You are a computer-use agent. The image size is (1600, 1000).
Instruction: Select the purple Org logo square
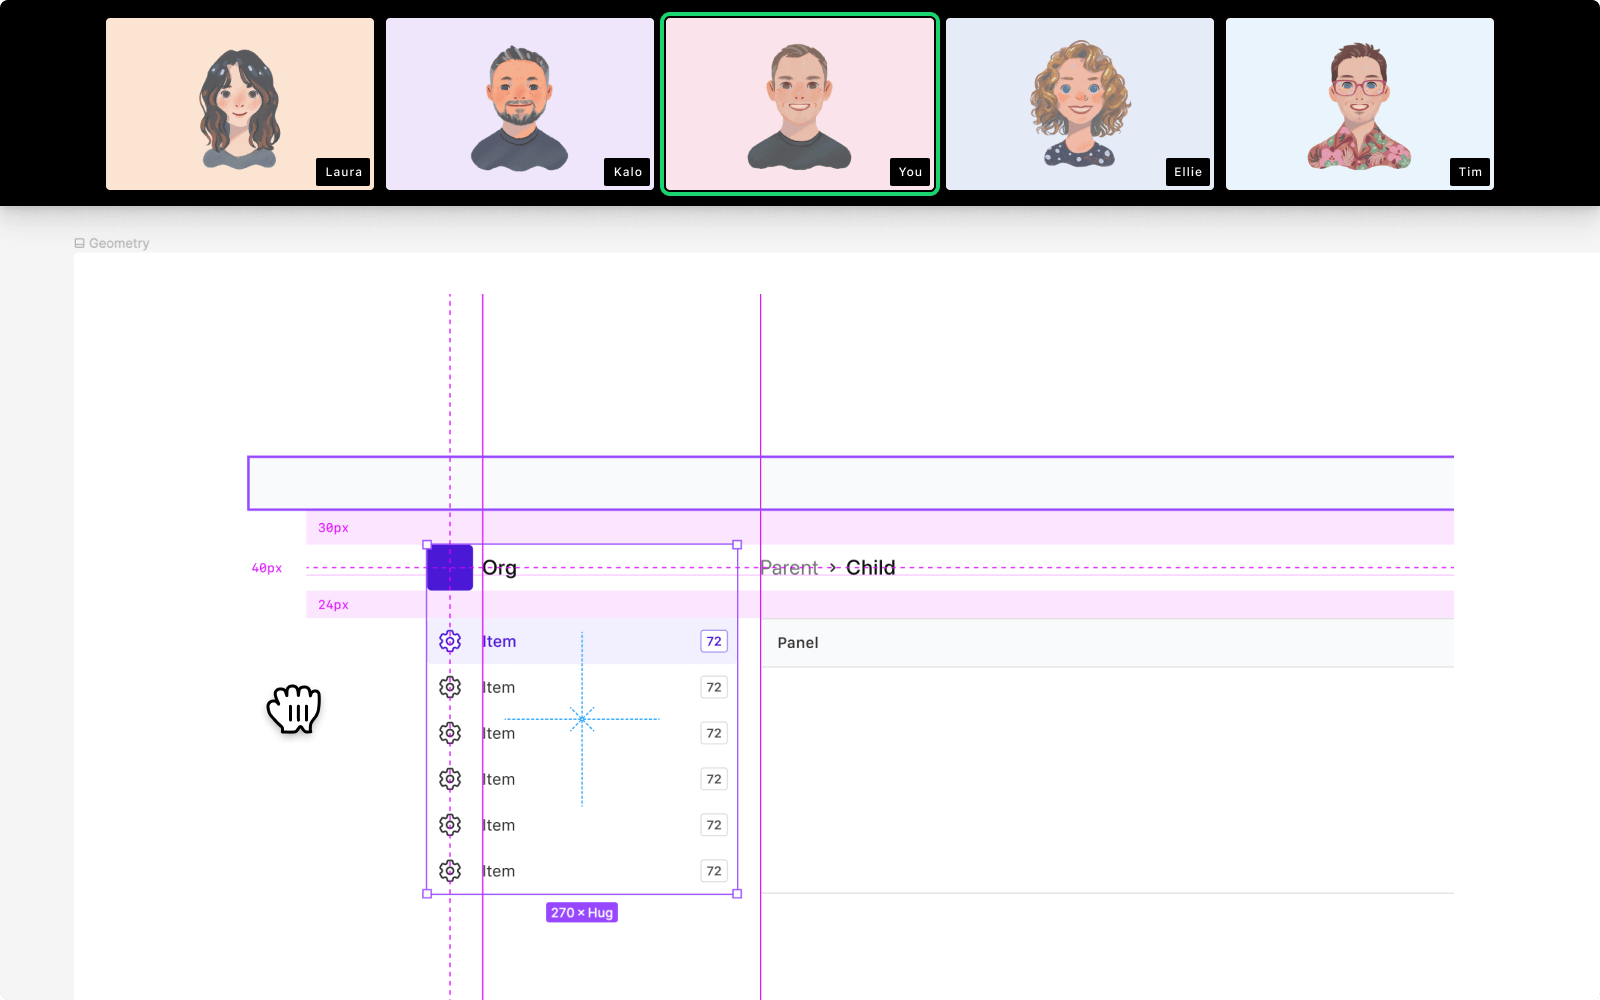pos(450,568)
